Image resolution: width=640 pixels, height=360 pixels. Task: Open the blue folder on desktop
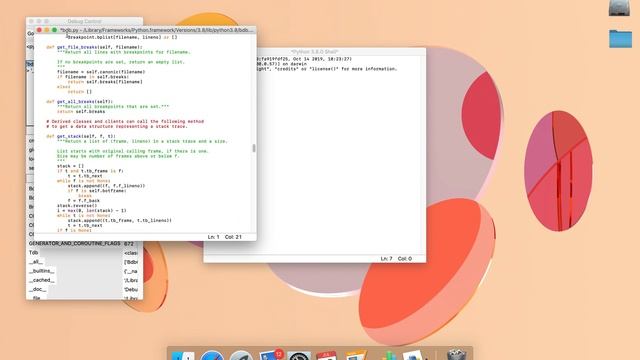620,39
